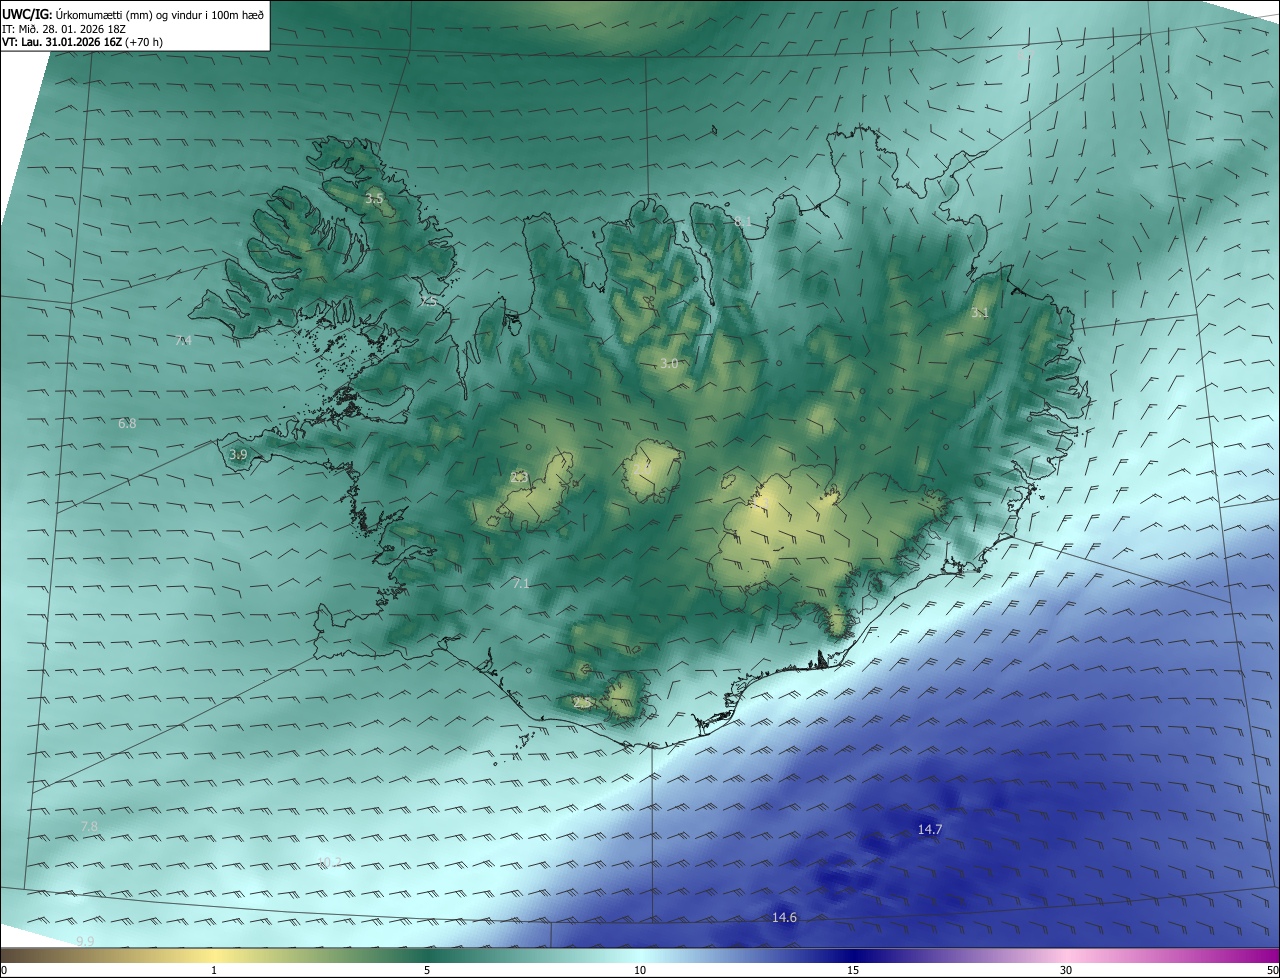Click the title text 'Úrkomumætti (mm) og vindur i 100m hæð'

tap(158, 14)
